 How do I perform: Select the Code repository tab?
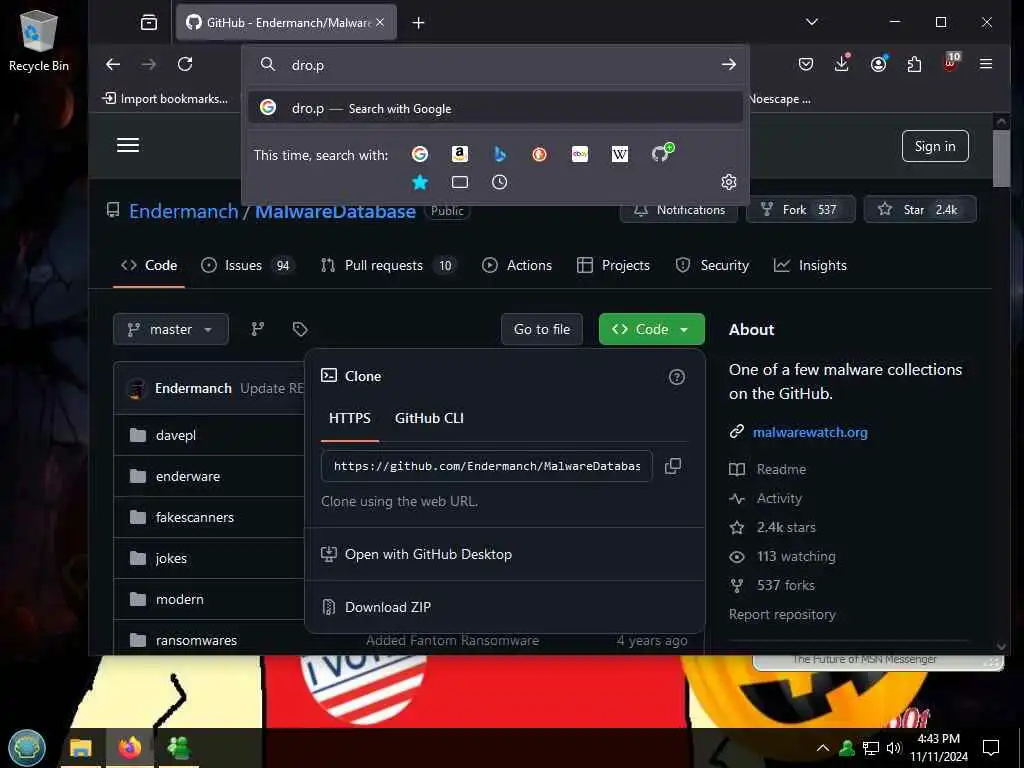point(149,265)
